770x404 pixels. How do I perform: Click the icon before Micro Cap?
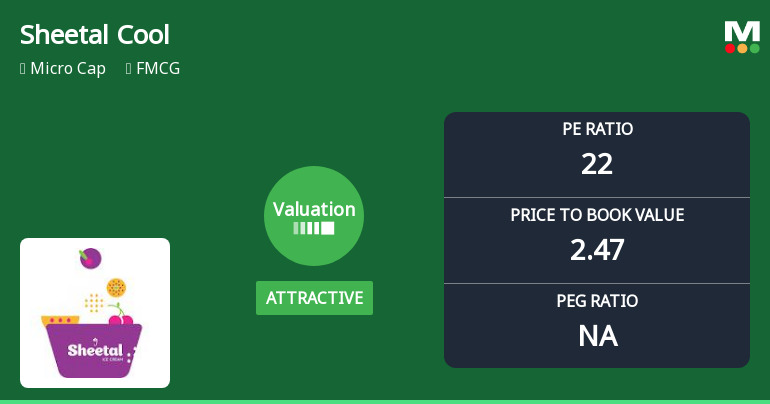[x=23, y=69]
